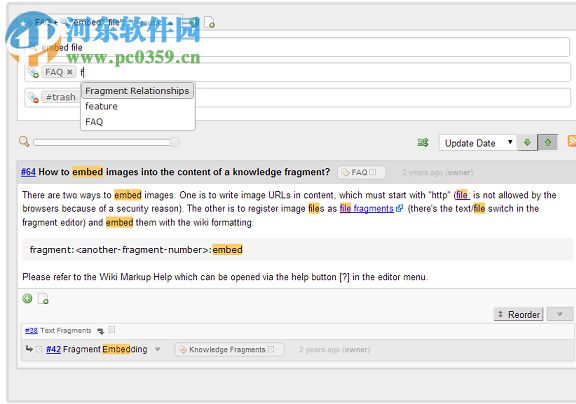Screen dimensions: 576x404
Task: Open the orange RSS feed icon
Action: click(572, 141)
